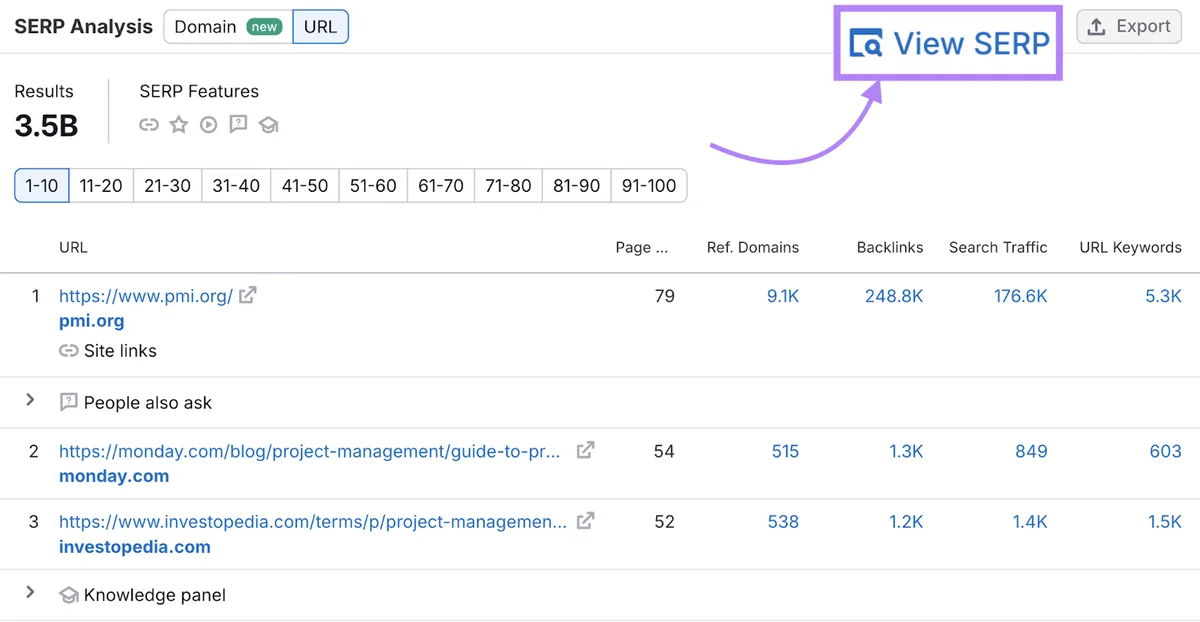
Task: View pmi.org 5.3K URL keywords
Action: [1164, 296]
